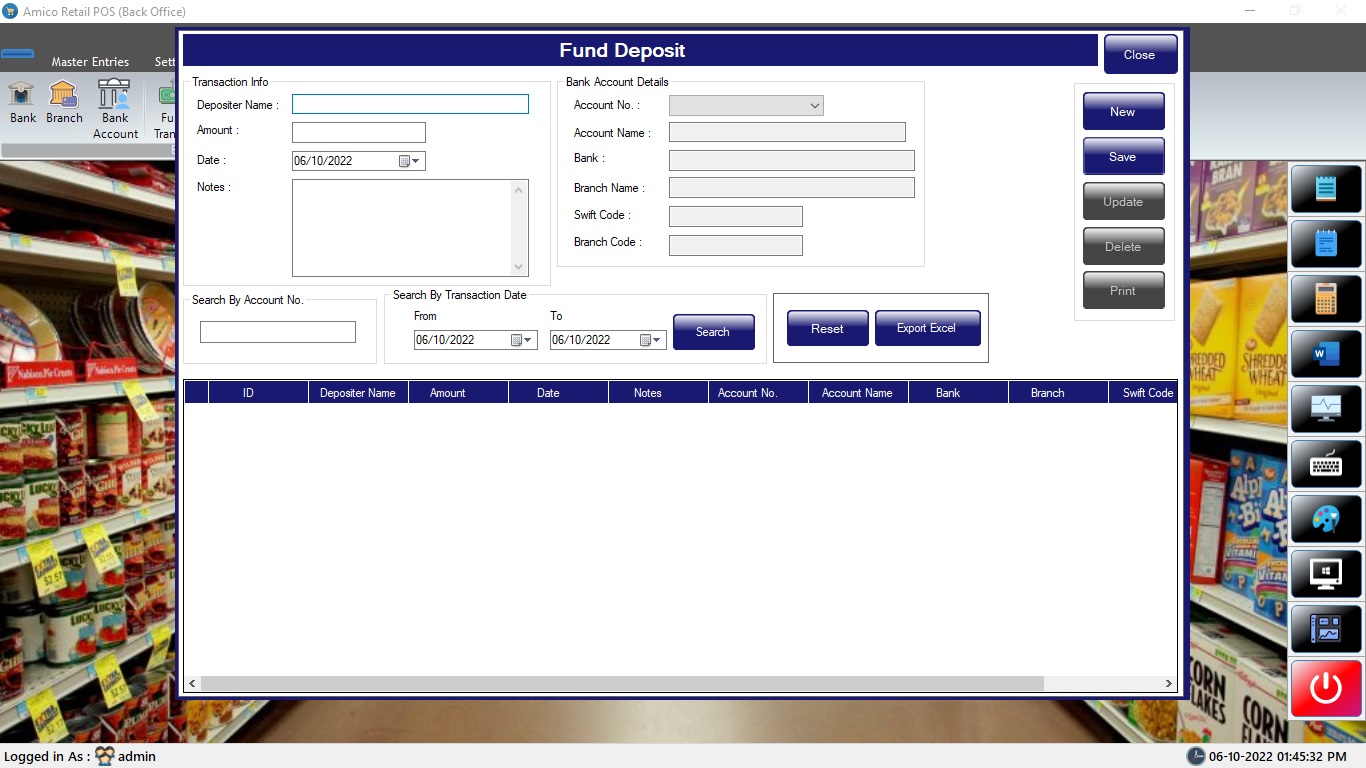Open the system monitor sidebar icon
The image size is (1366, 768).
pos(1325,409)
